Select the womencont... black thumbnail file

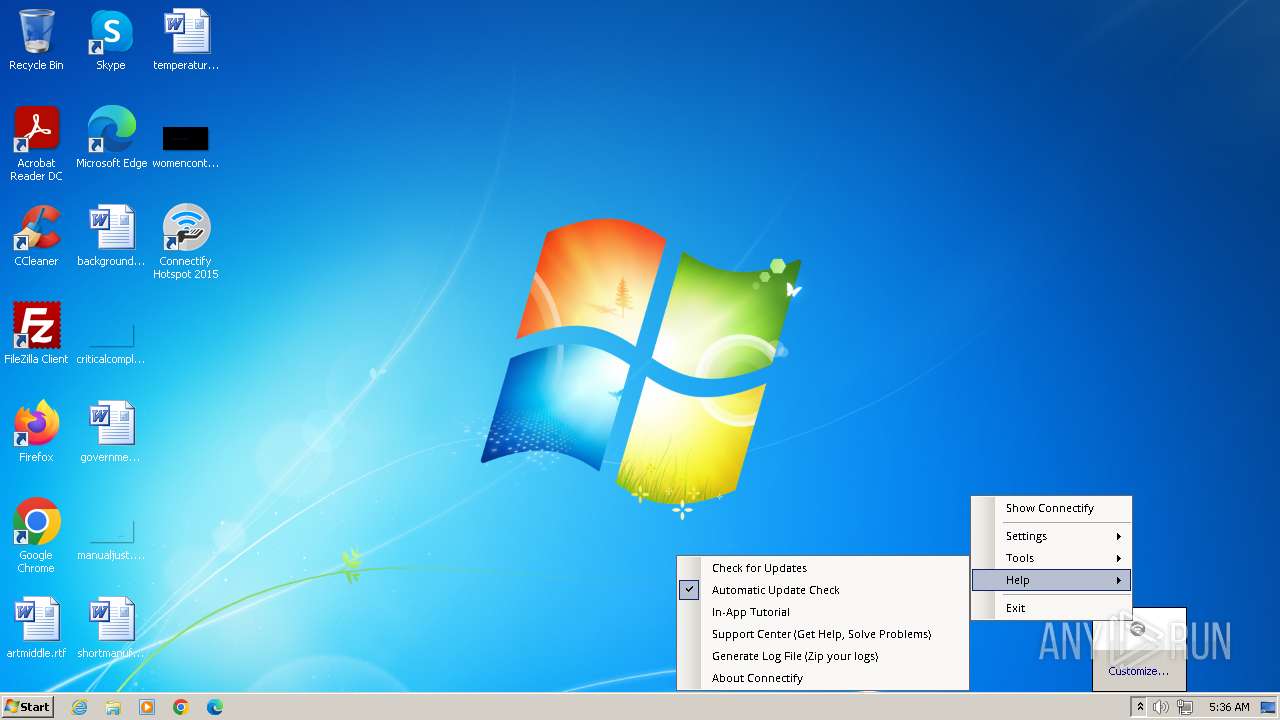coord(186,145)
